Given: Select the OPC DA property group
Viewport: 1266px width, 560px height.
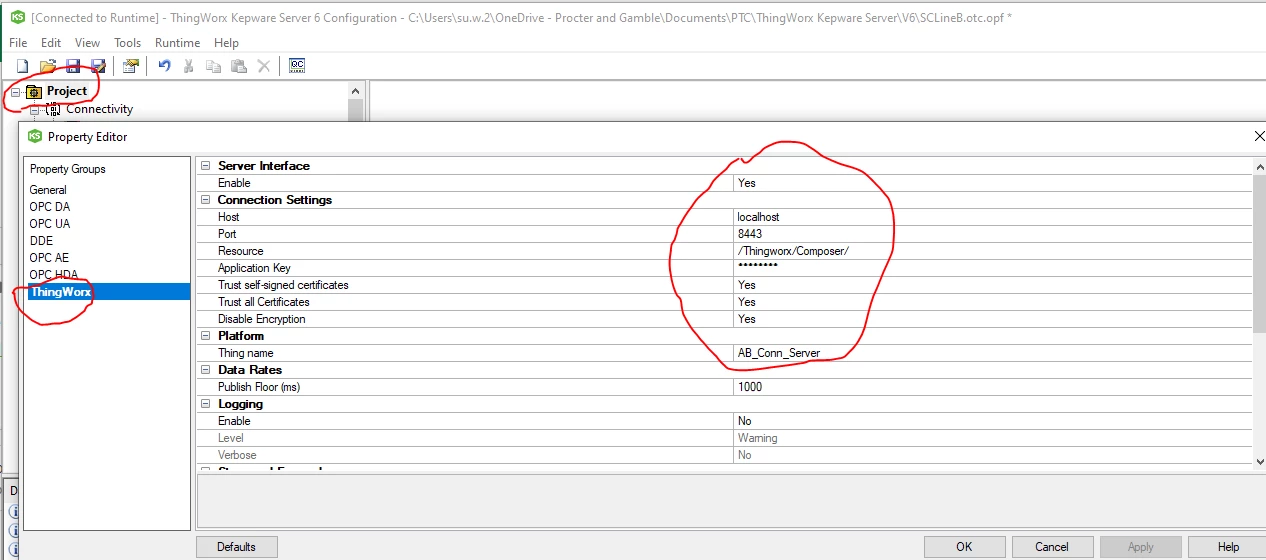Looking at the screenshot, I should pos(50,207).
